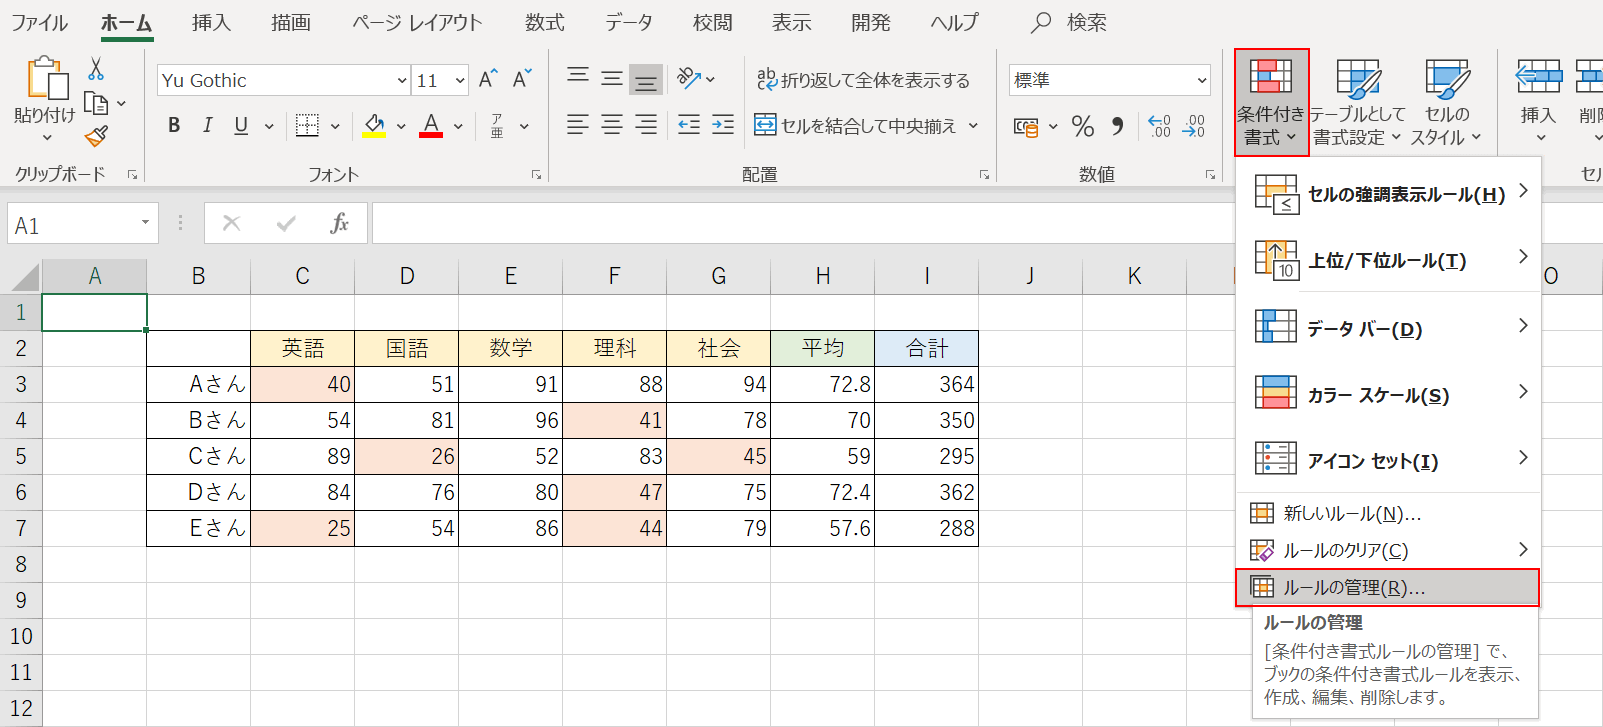Open the font color dropdown arrow
Viewport: 1603px width, 727px height.
click(x=458, y=126)
